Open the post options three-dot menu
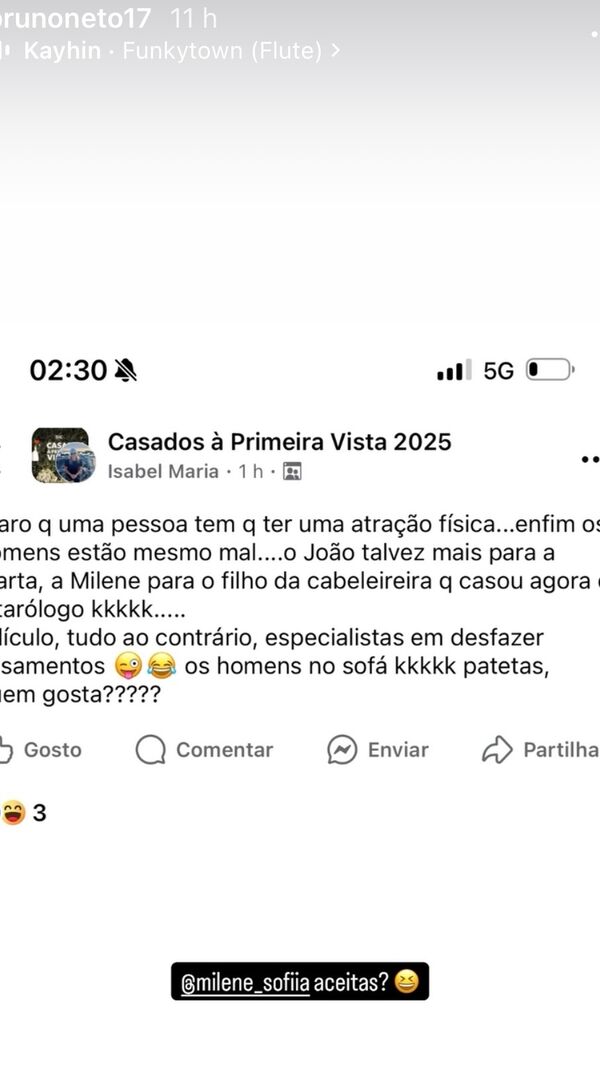 tap(589, 459)
